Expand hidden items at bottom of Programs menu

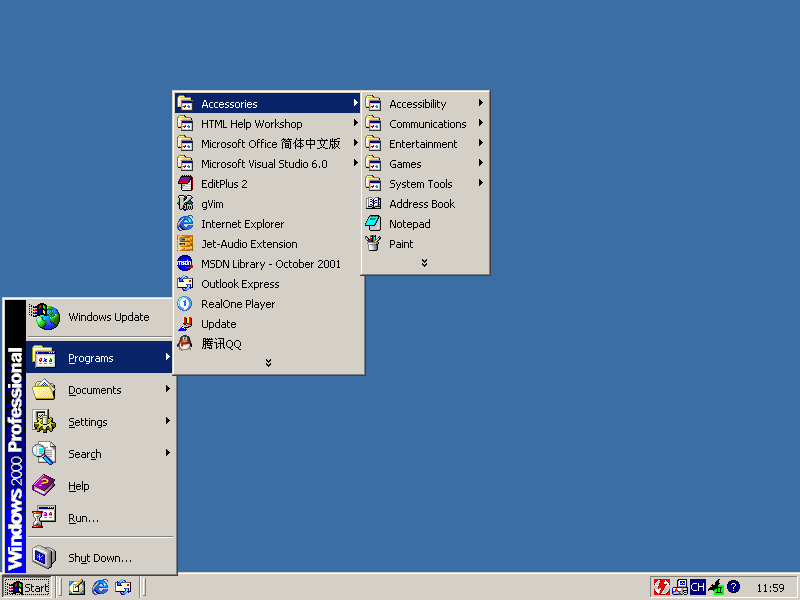pos(268,363)
